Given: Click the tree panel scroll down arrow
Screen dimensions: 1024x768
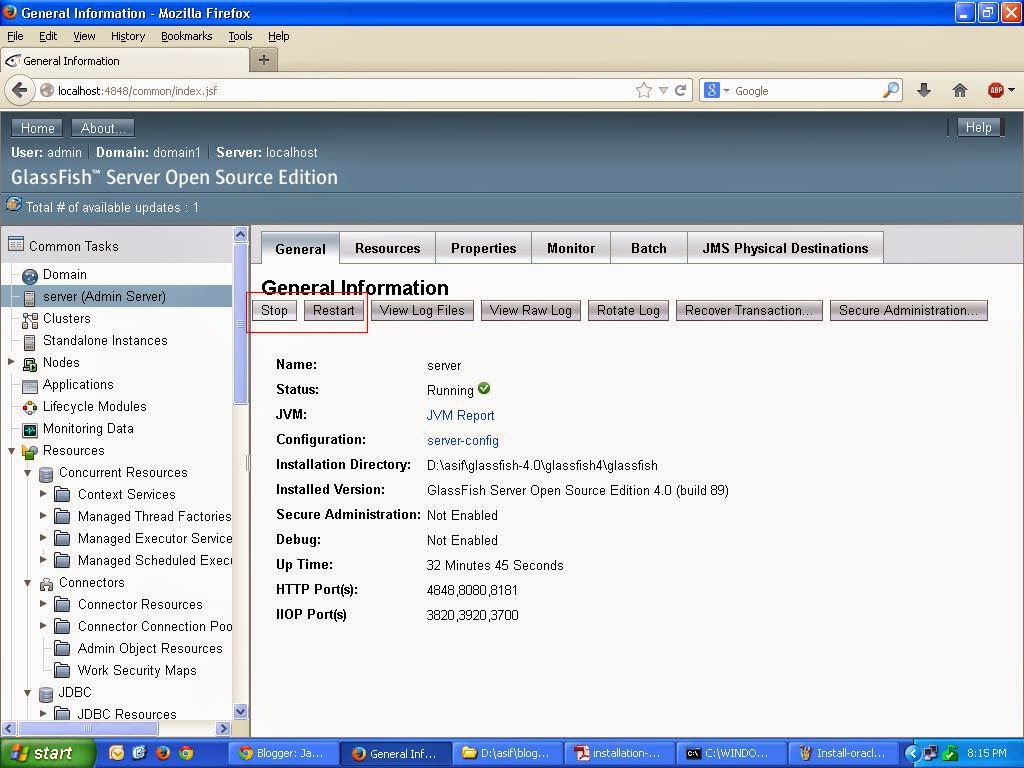Looking at the screenshot, I should click(x=240, y=711).
